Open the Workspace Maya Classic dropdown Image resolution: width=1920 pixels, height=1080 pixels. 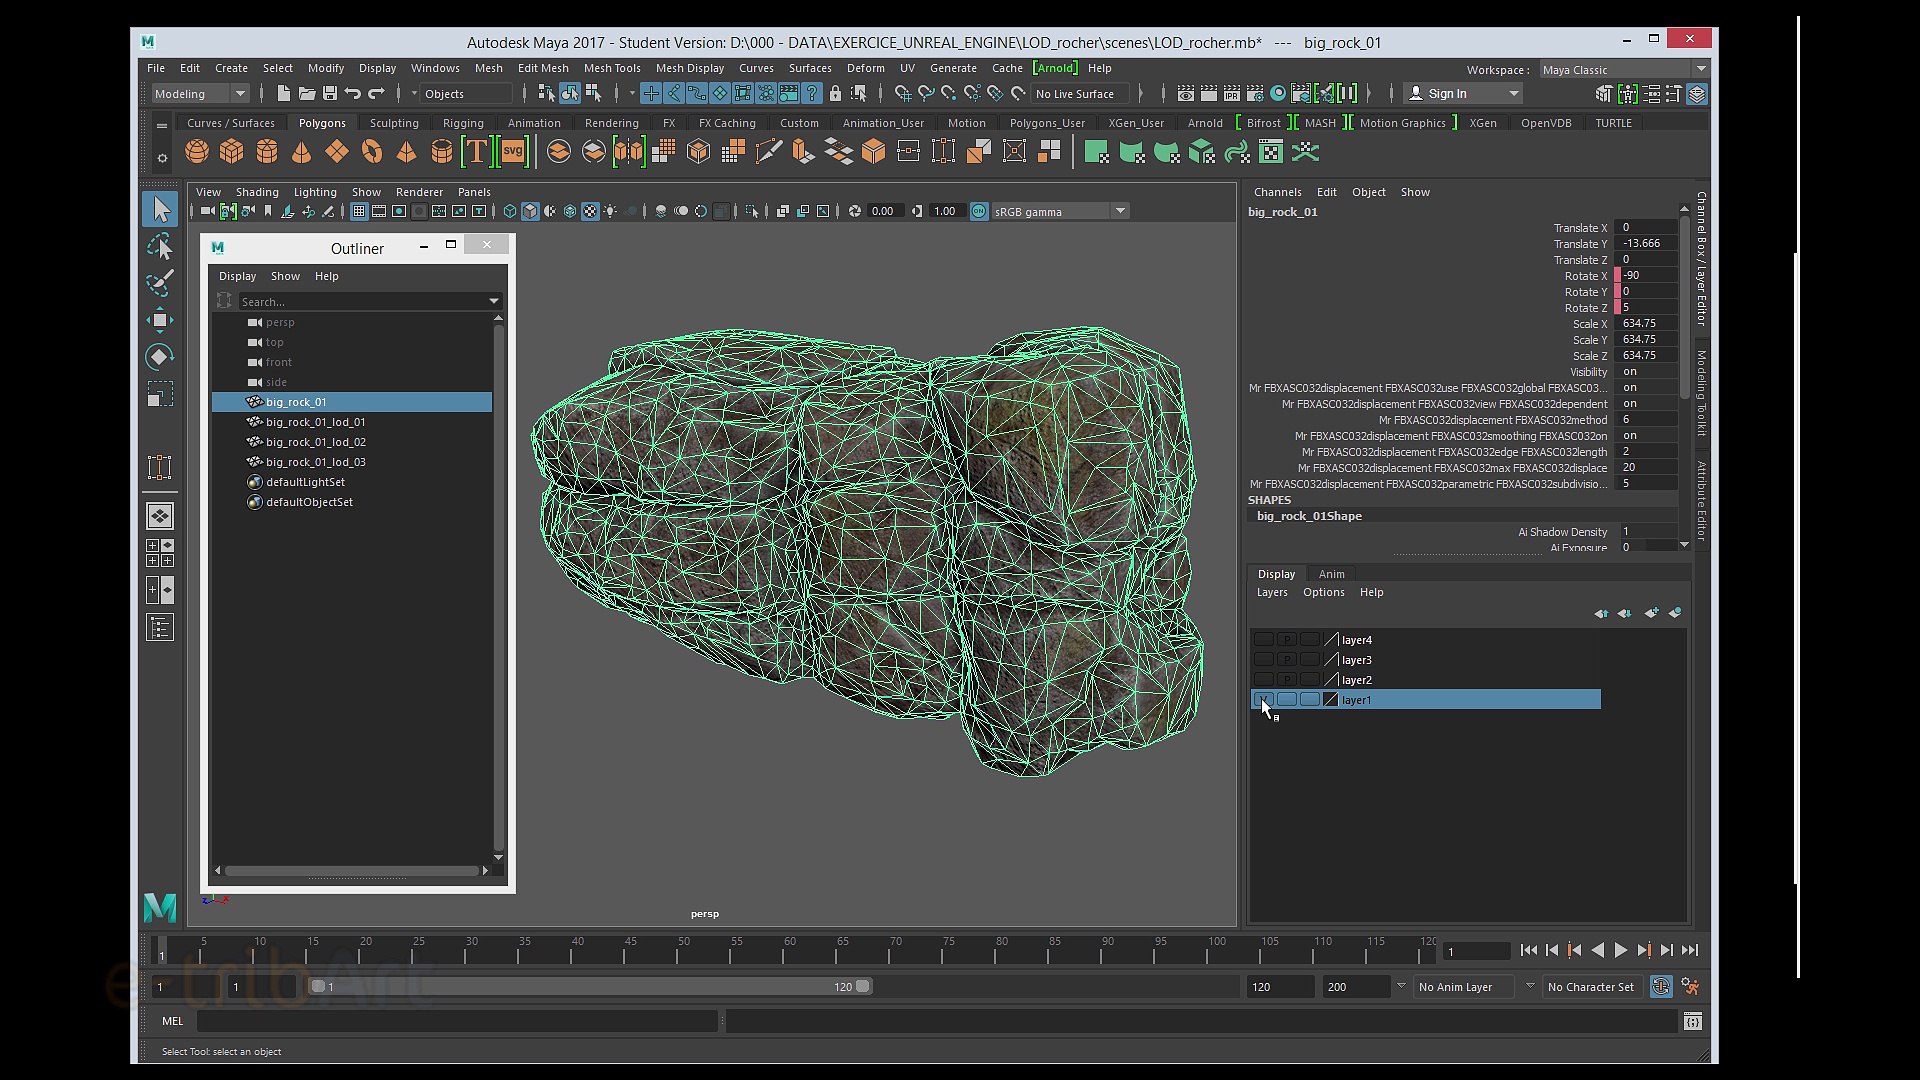tap(1623, 70)
